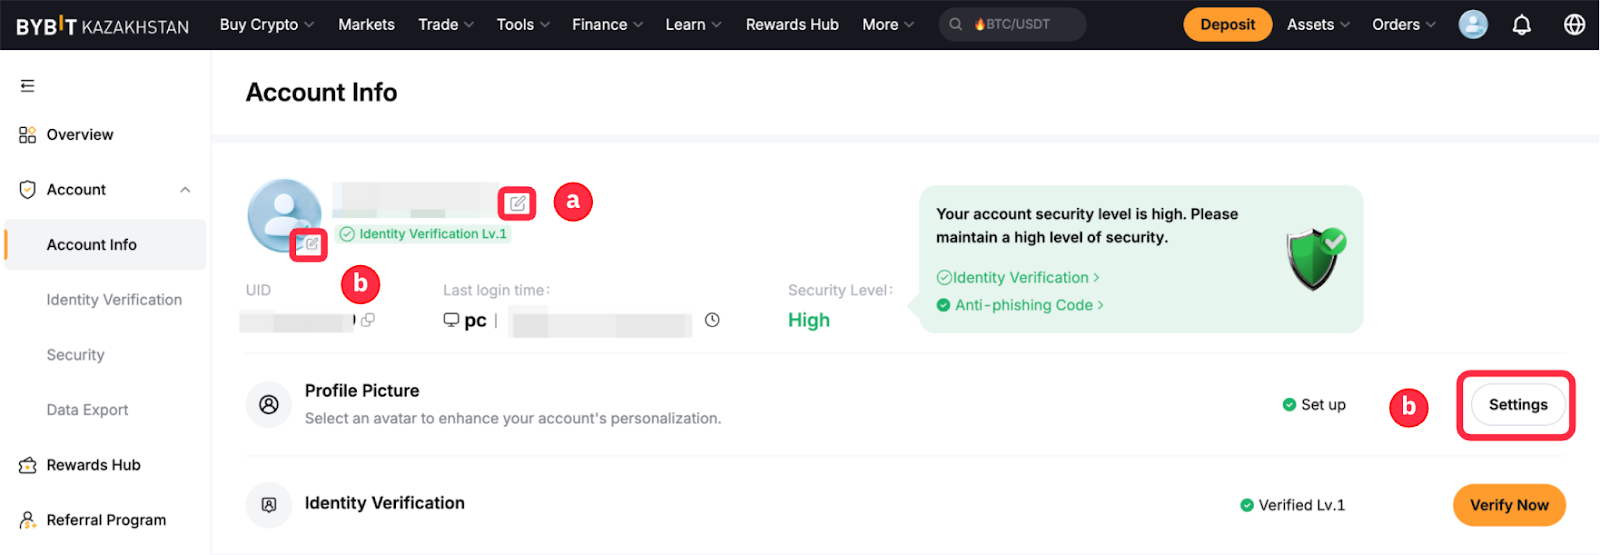
Task: Open the Anti-phishing Code link
Action: point(1023,305)
